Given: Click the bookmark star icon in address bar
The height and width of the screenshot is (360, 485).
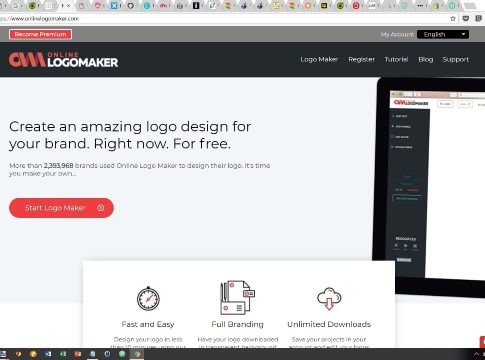Looking at the screenshot, I should click(x=453, y=19).
